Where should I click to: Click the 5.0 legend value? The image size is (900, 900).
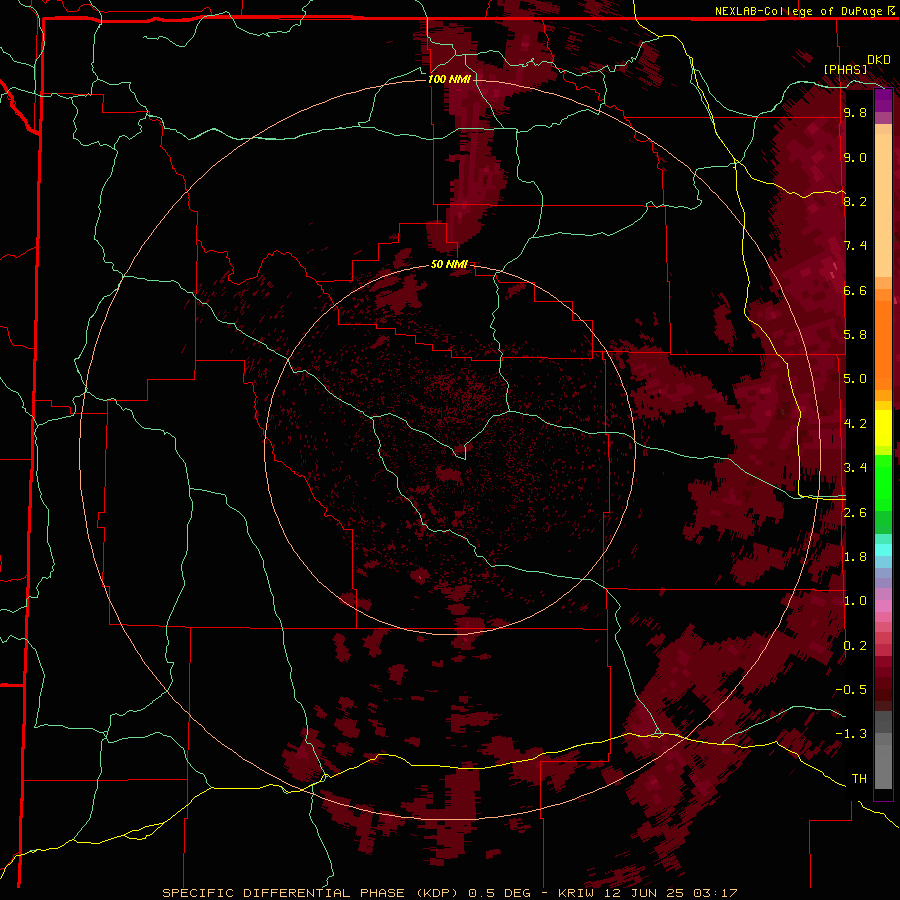tap(855, 379)
